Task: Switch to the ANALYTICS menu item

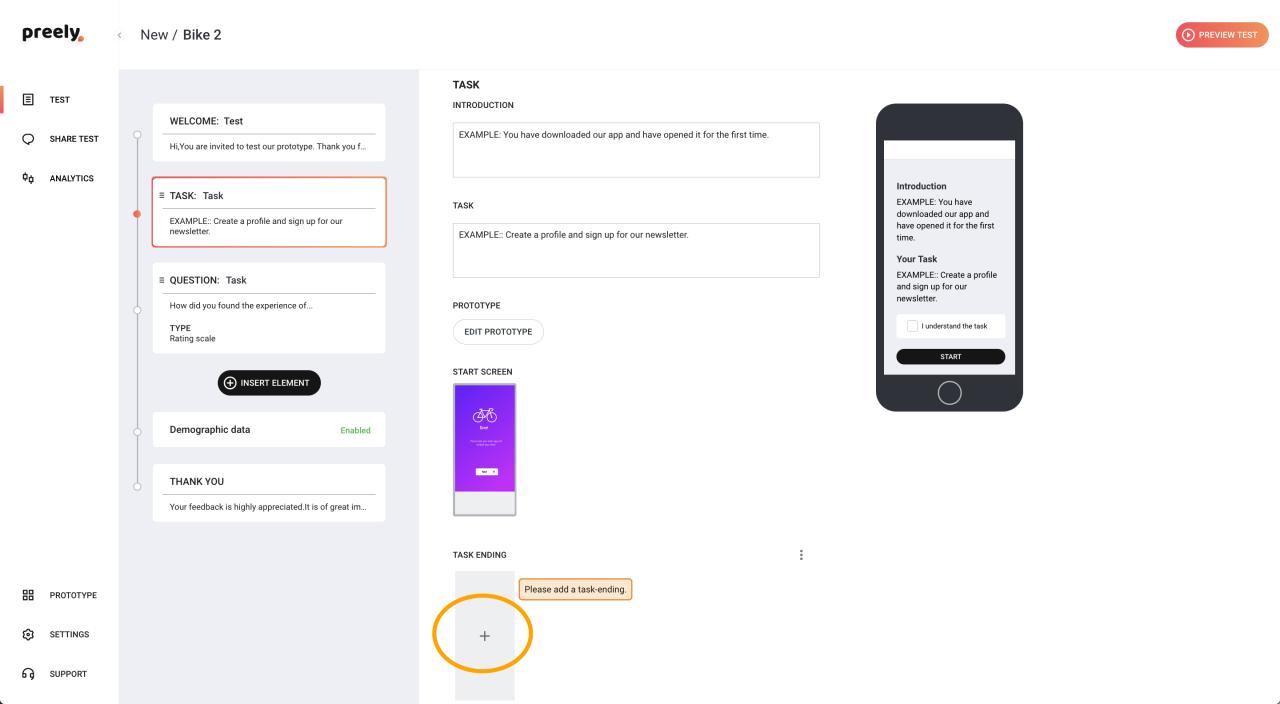Action: pyautogui.click(x=71, y=178)
